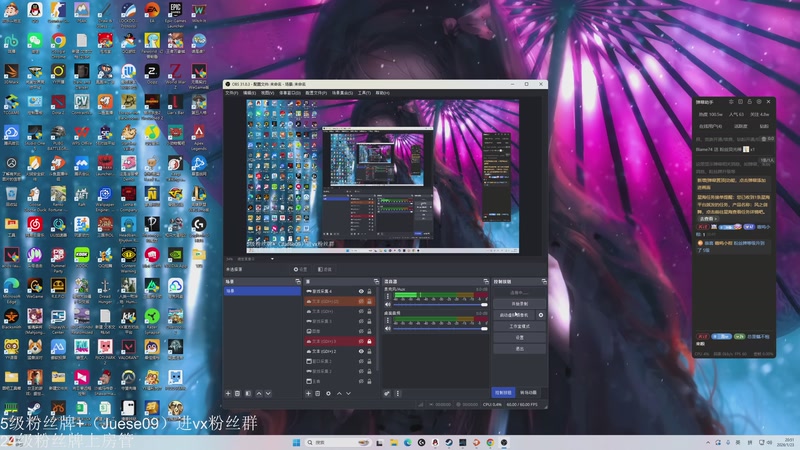Expand the hidden system tray icons chevron
The image size is (800, 450).
pyautogui.click(x=708, y=442)
